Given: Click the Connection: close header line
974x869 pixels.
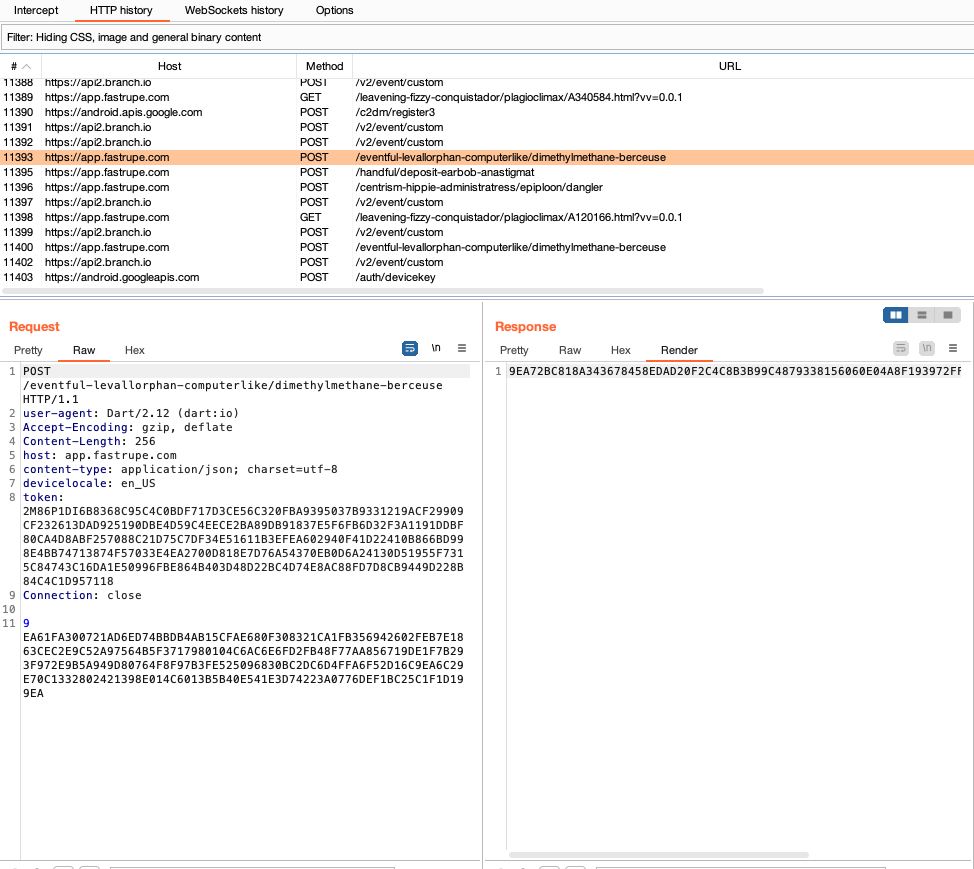Looking at the screenshot, I should click(x=82, y=595).
